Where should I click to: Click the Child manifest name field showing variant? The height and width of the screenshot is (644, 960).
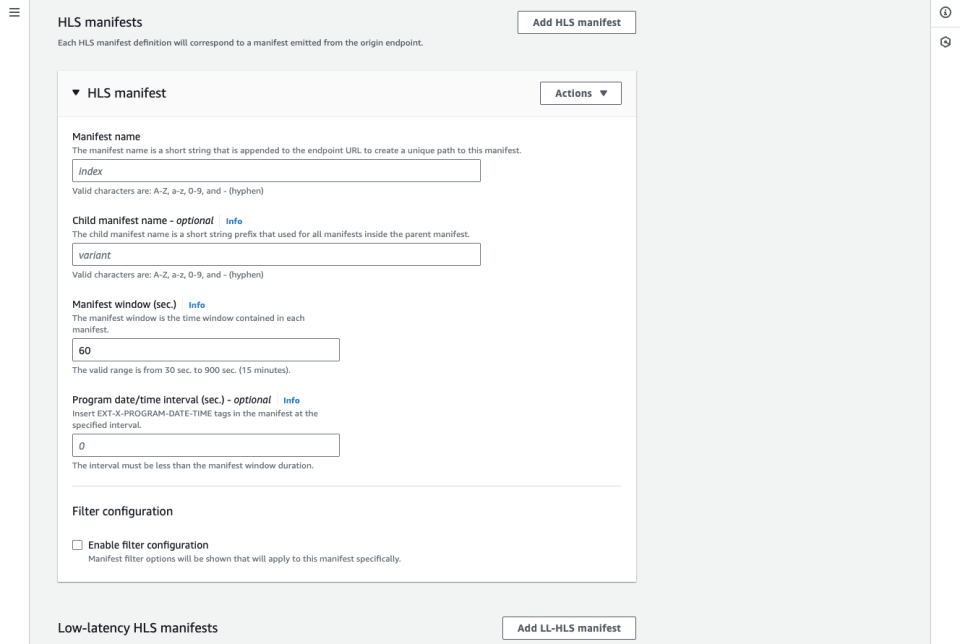pos(277,255)
